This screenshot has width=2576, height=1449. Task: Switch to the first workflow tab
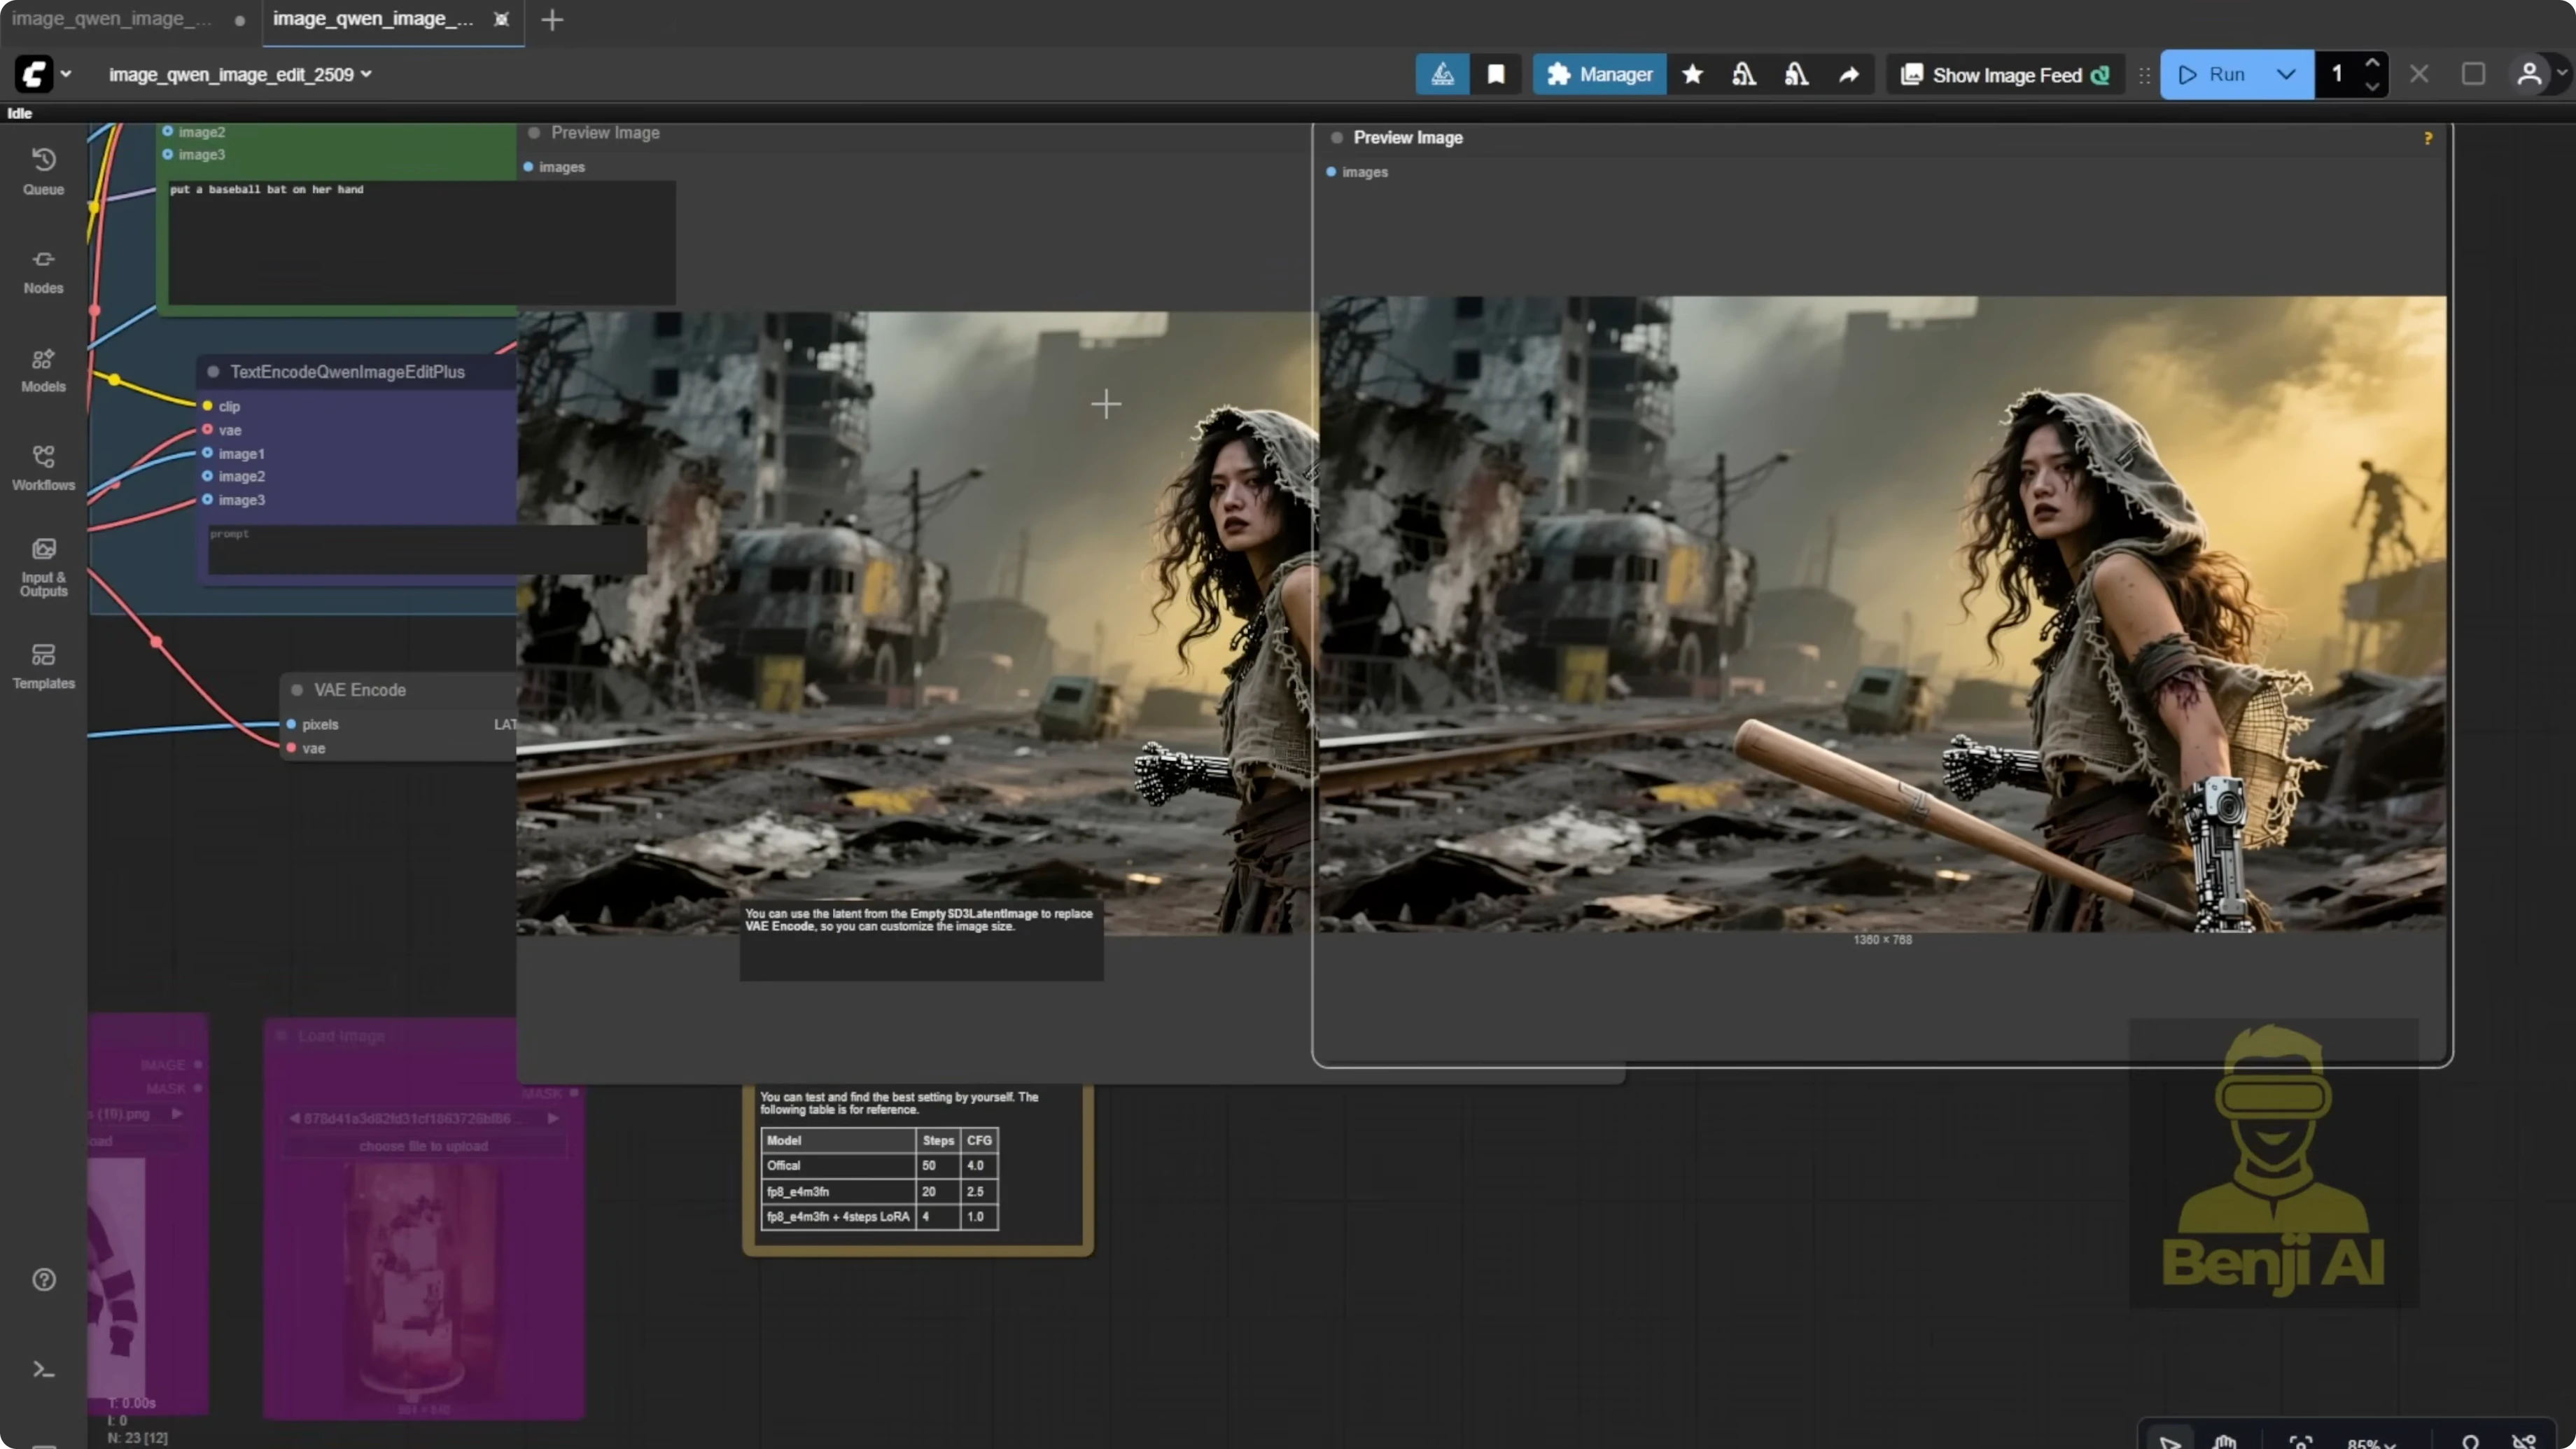point(112,19)
